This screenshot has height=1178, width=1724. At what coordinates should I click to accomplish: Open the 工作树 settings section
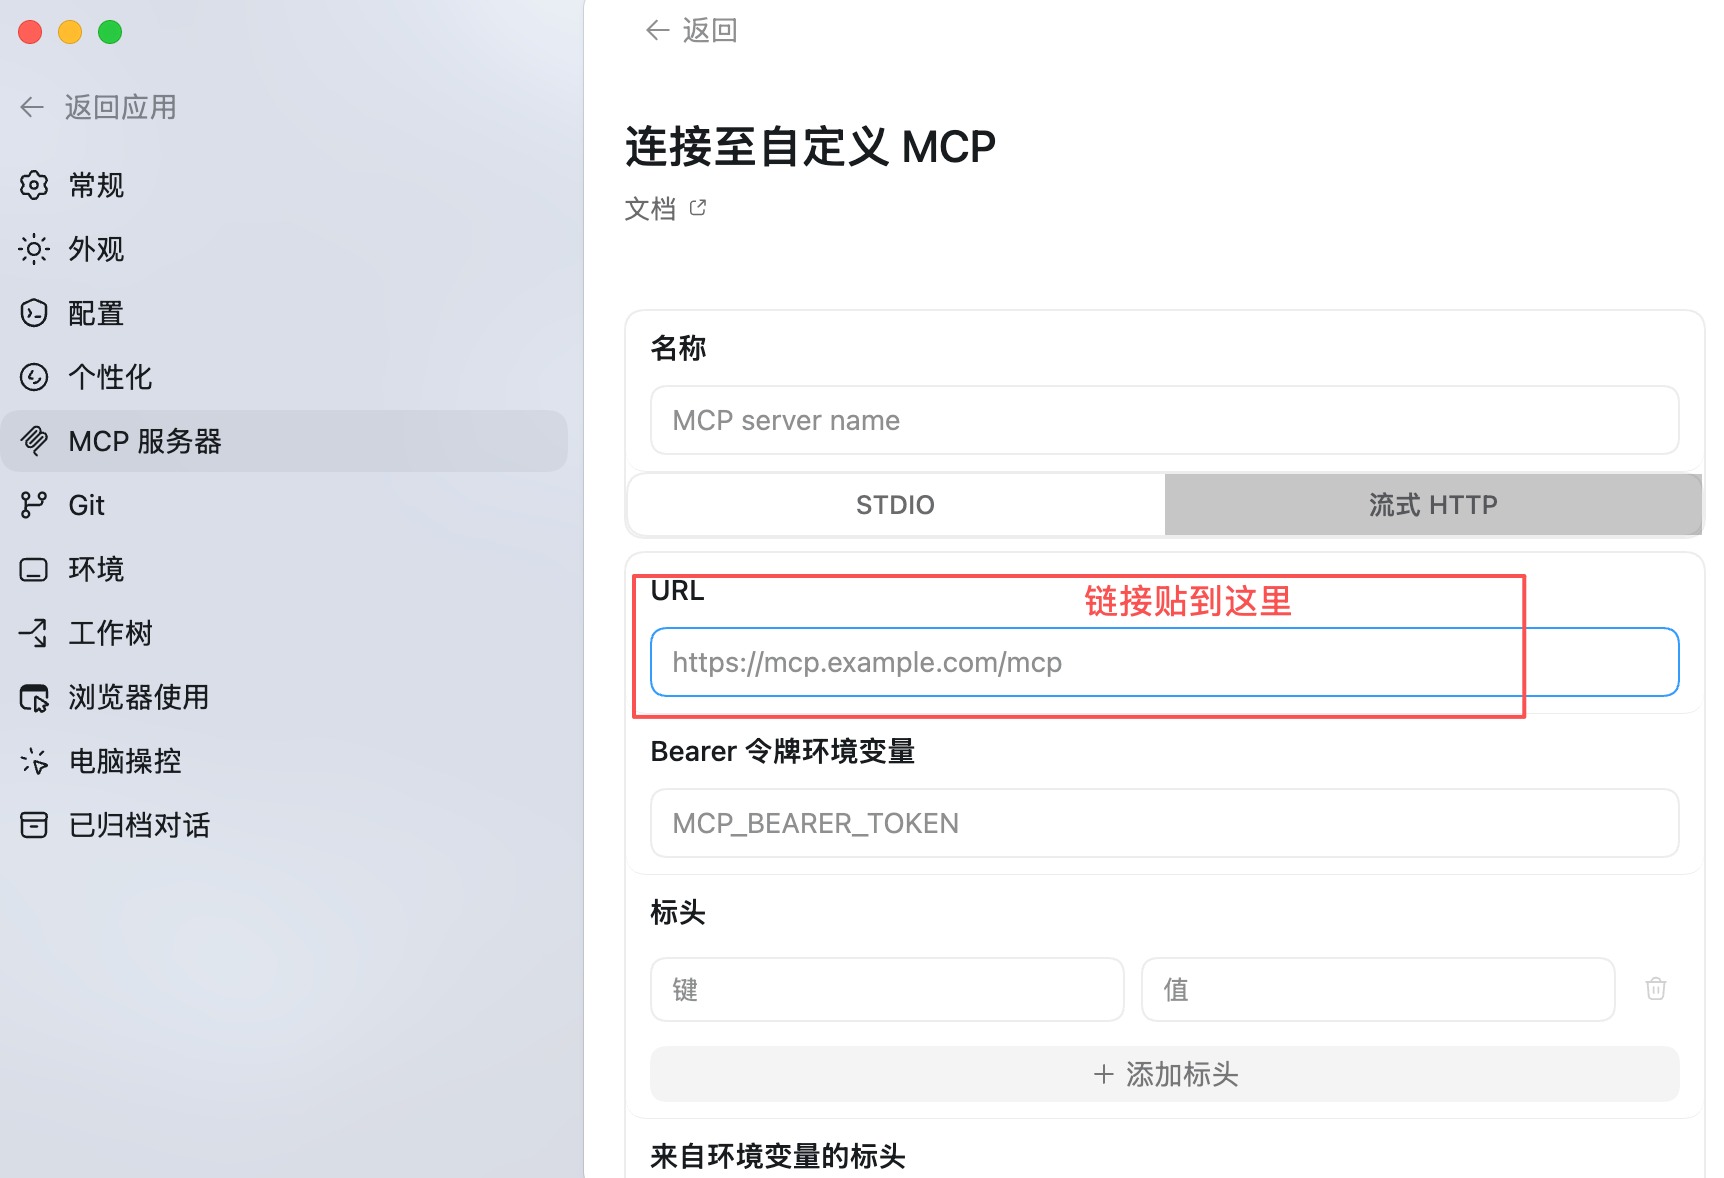tap(284, 633)
